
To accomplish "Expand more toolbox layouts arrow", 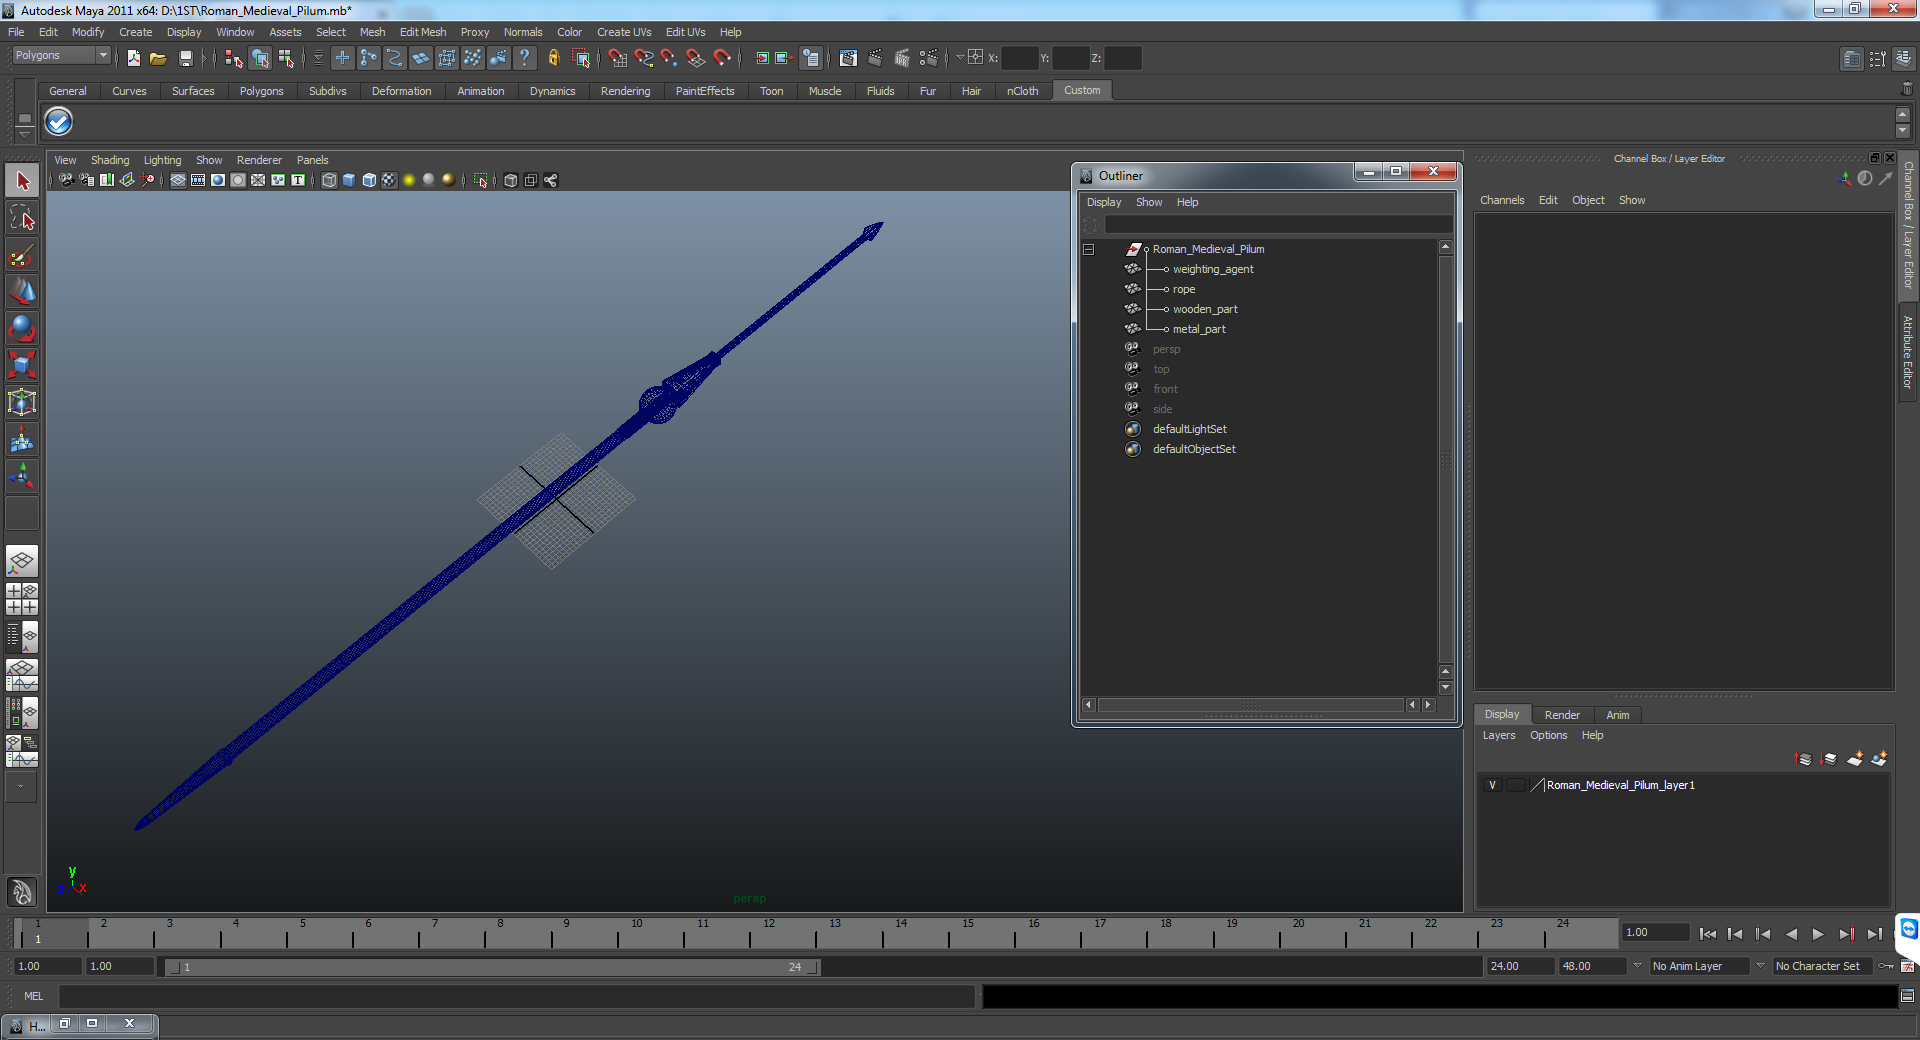I will tap(21, 787).
